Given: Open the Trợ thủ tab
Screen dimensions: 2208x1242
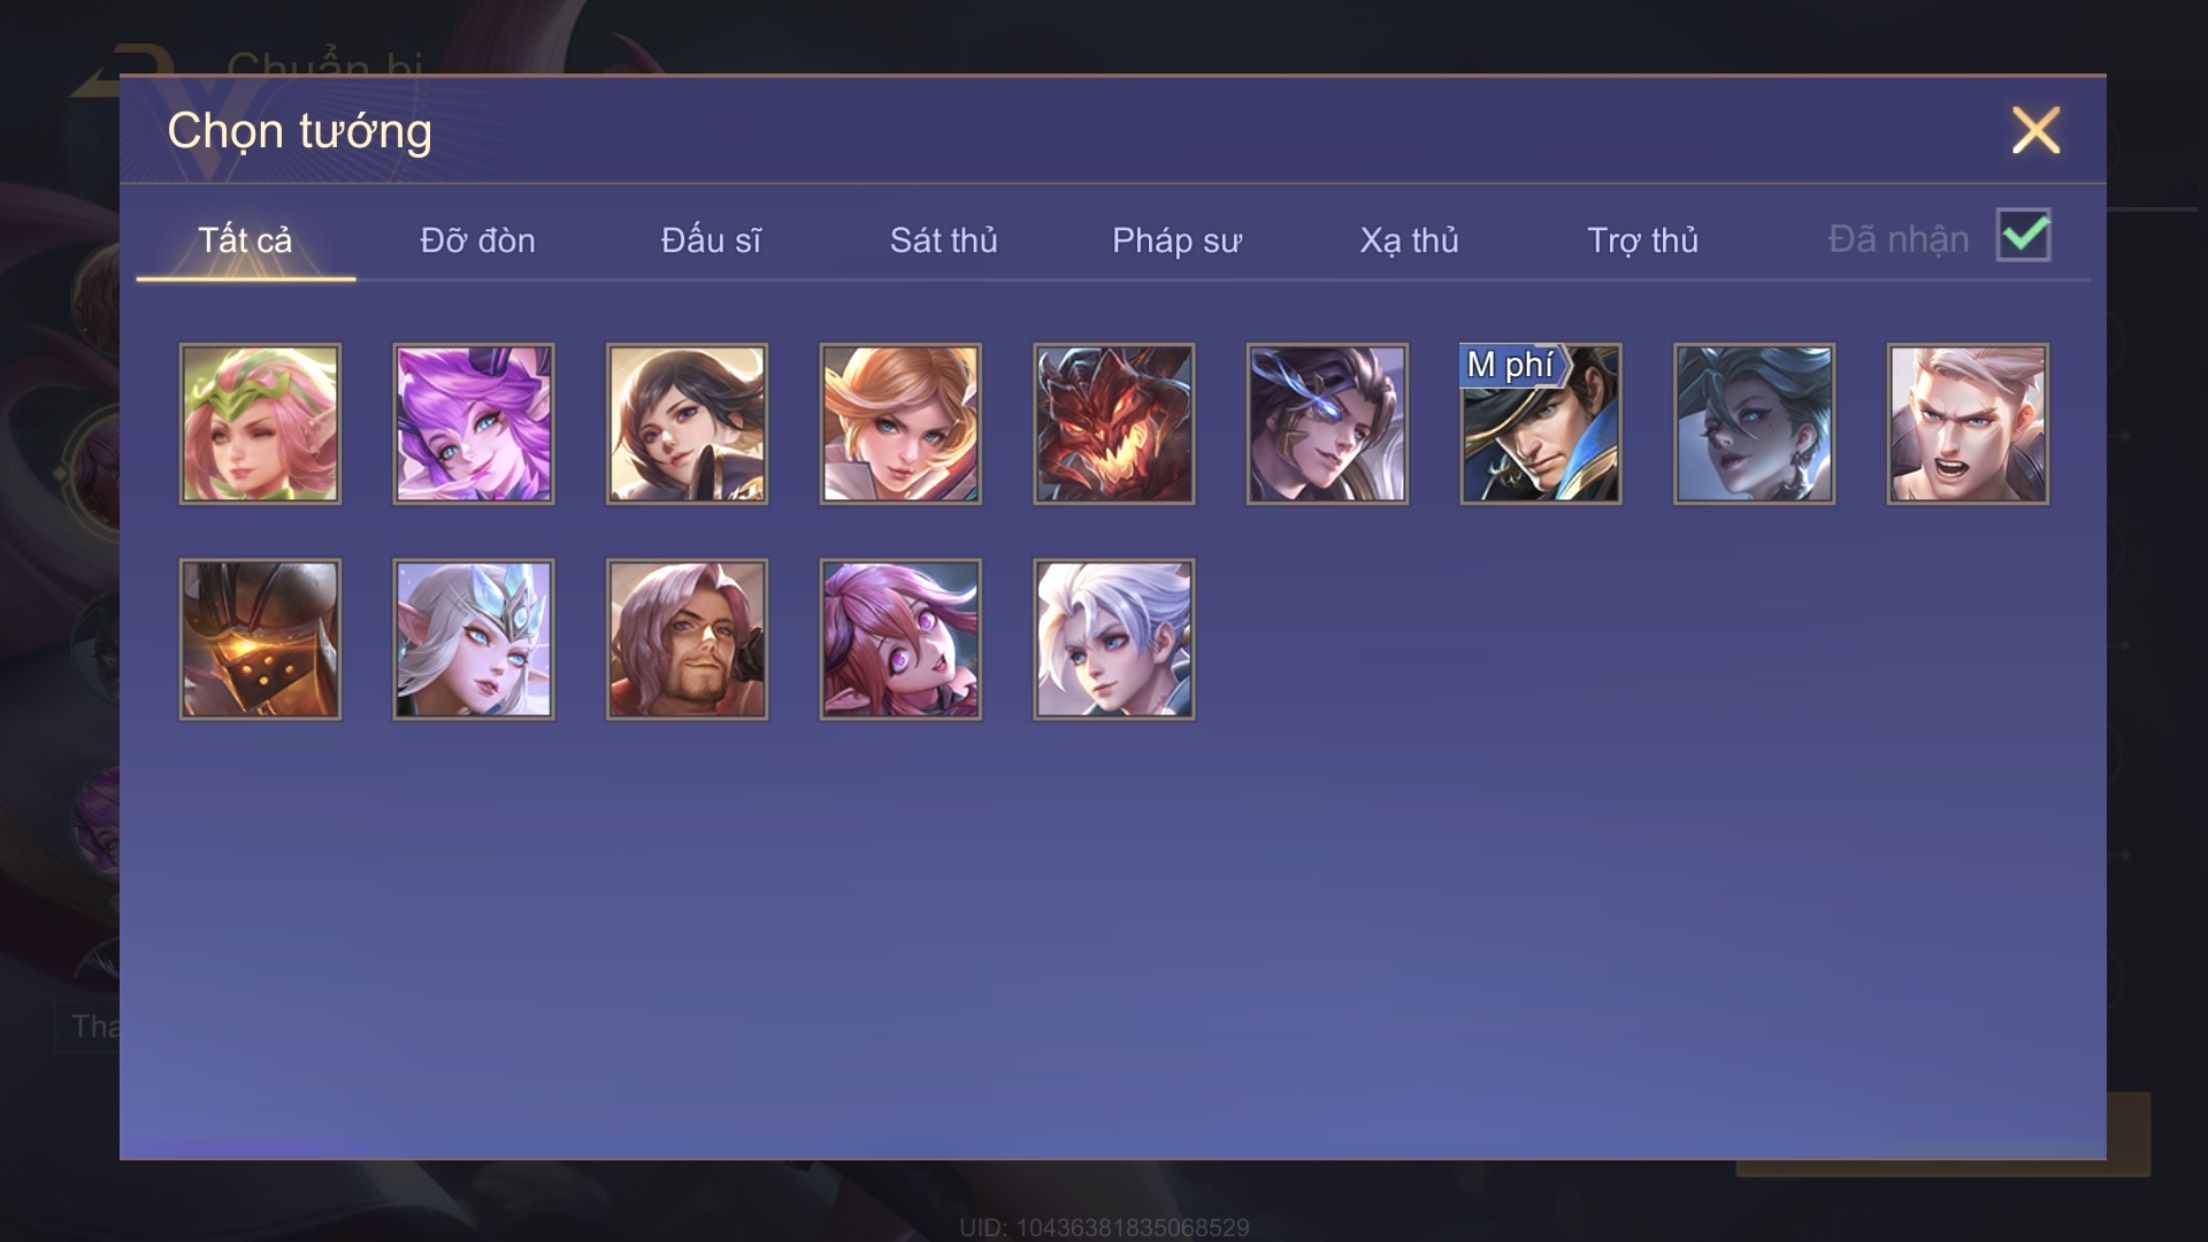Looking at the screenshot, I should click(x=1642, y=241).
